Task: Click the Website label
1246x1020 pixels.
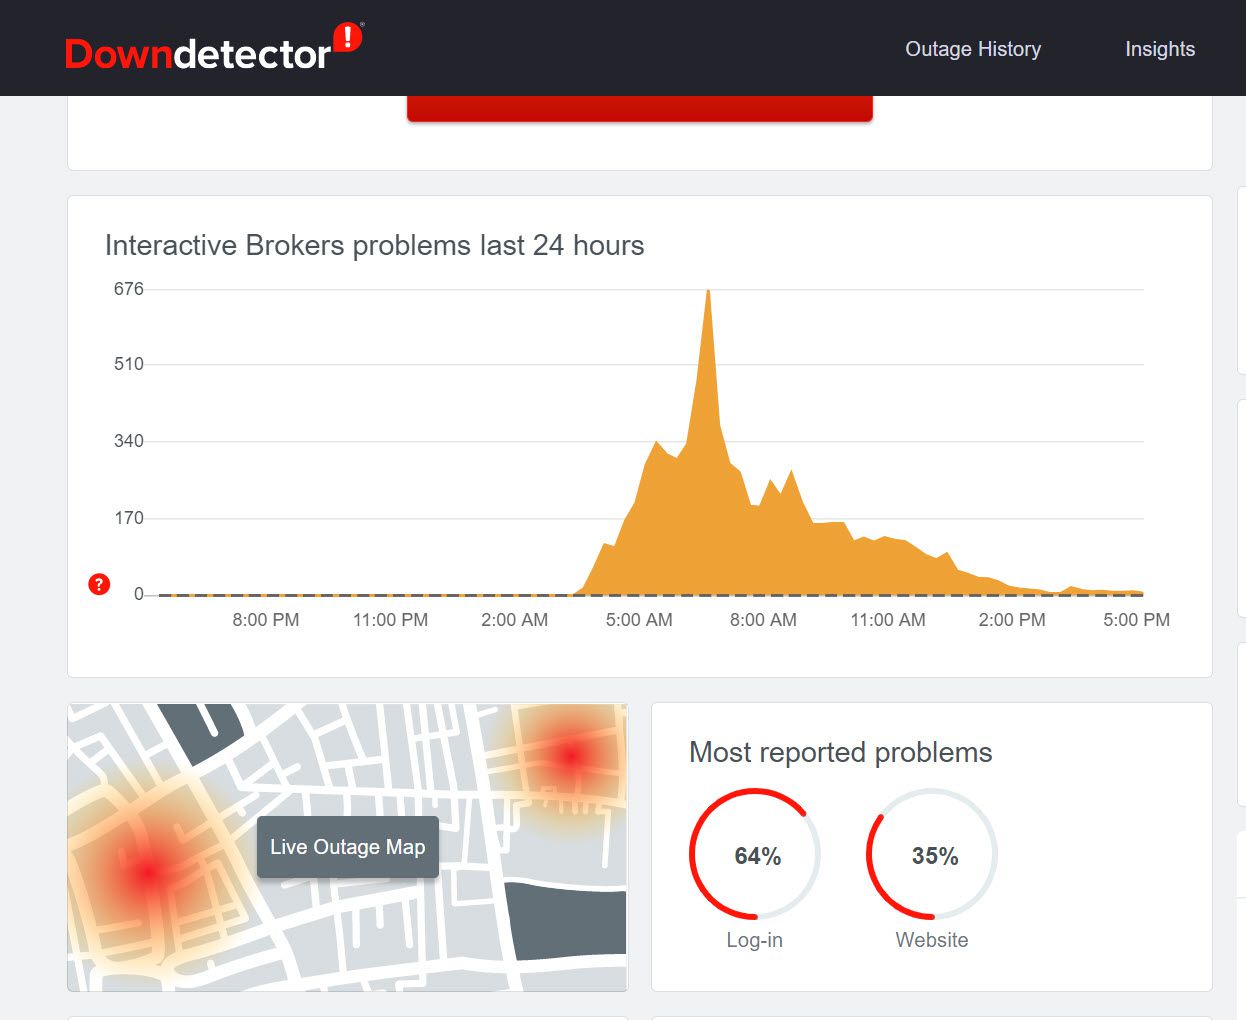Action: click(932, 940)
